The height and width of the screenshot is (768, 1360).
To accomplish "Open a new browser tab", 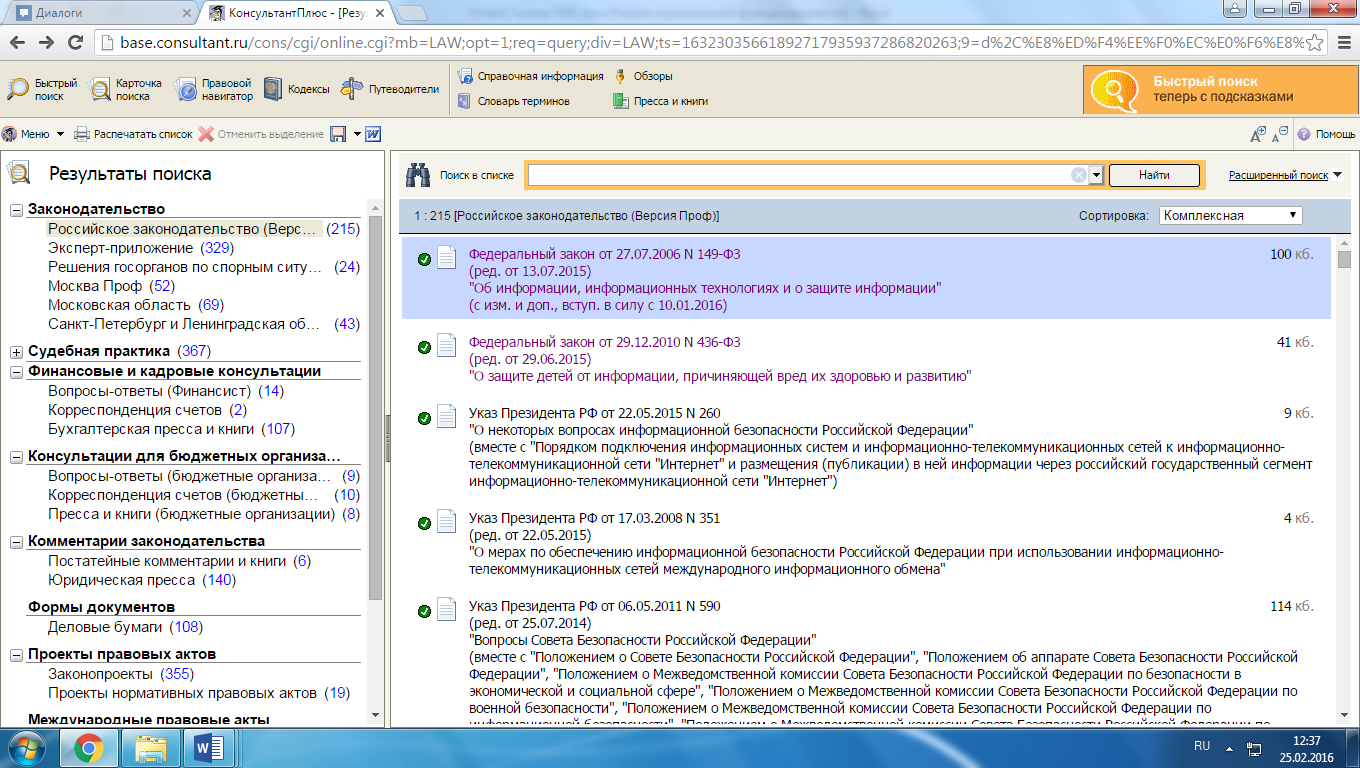I will click(412, 13).
